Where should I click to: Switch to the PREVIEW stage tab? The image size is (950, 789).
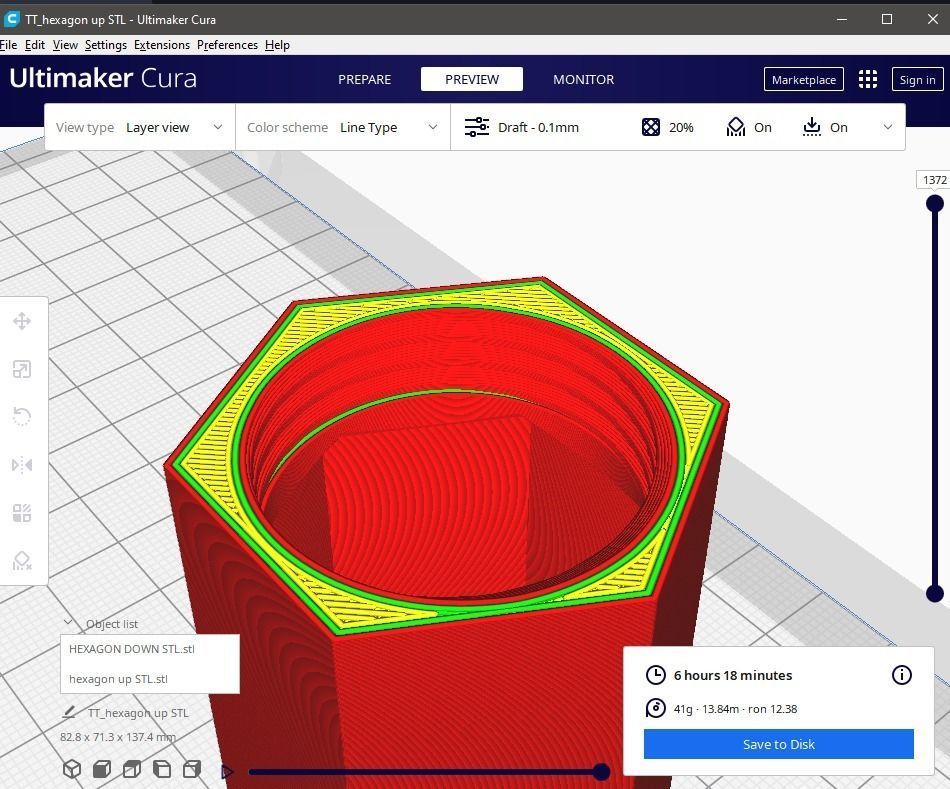pyautogui.click(x=472, y=79)
